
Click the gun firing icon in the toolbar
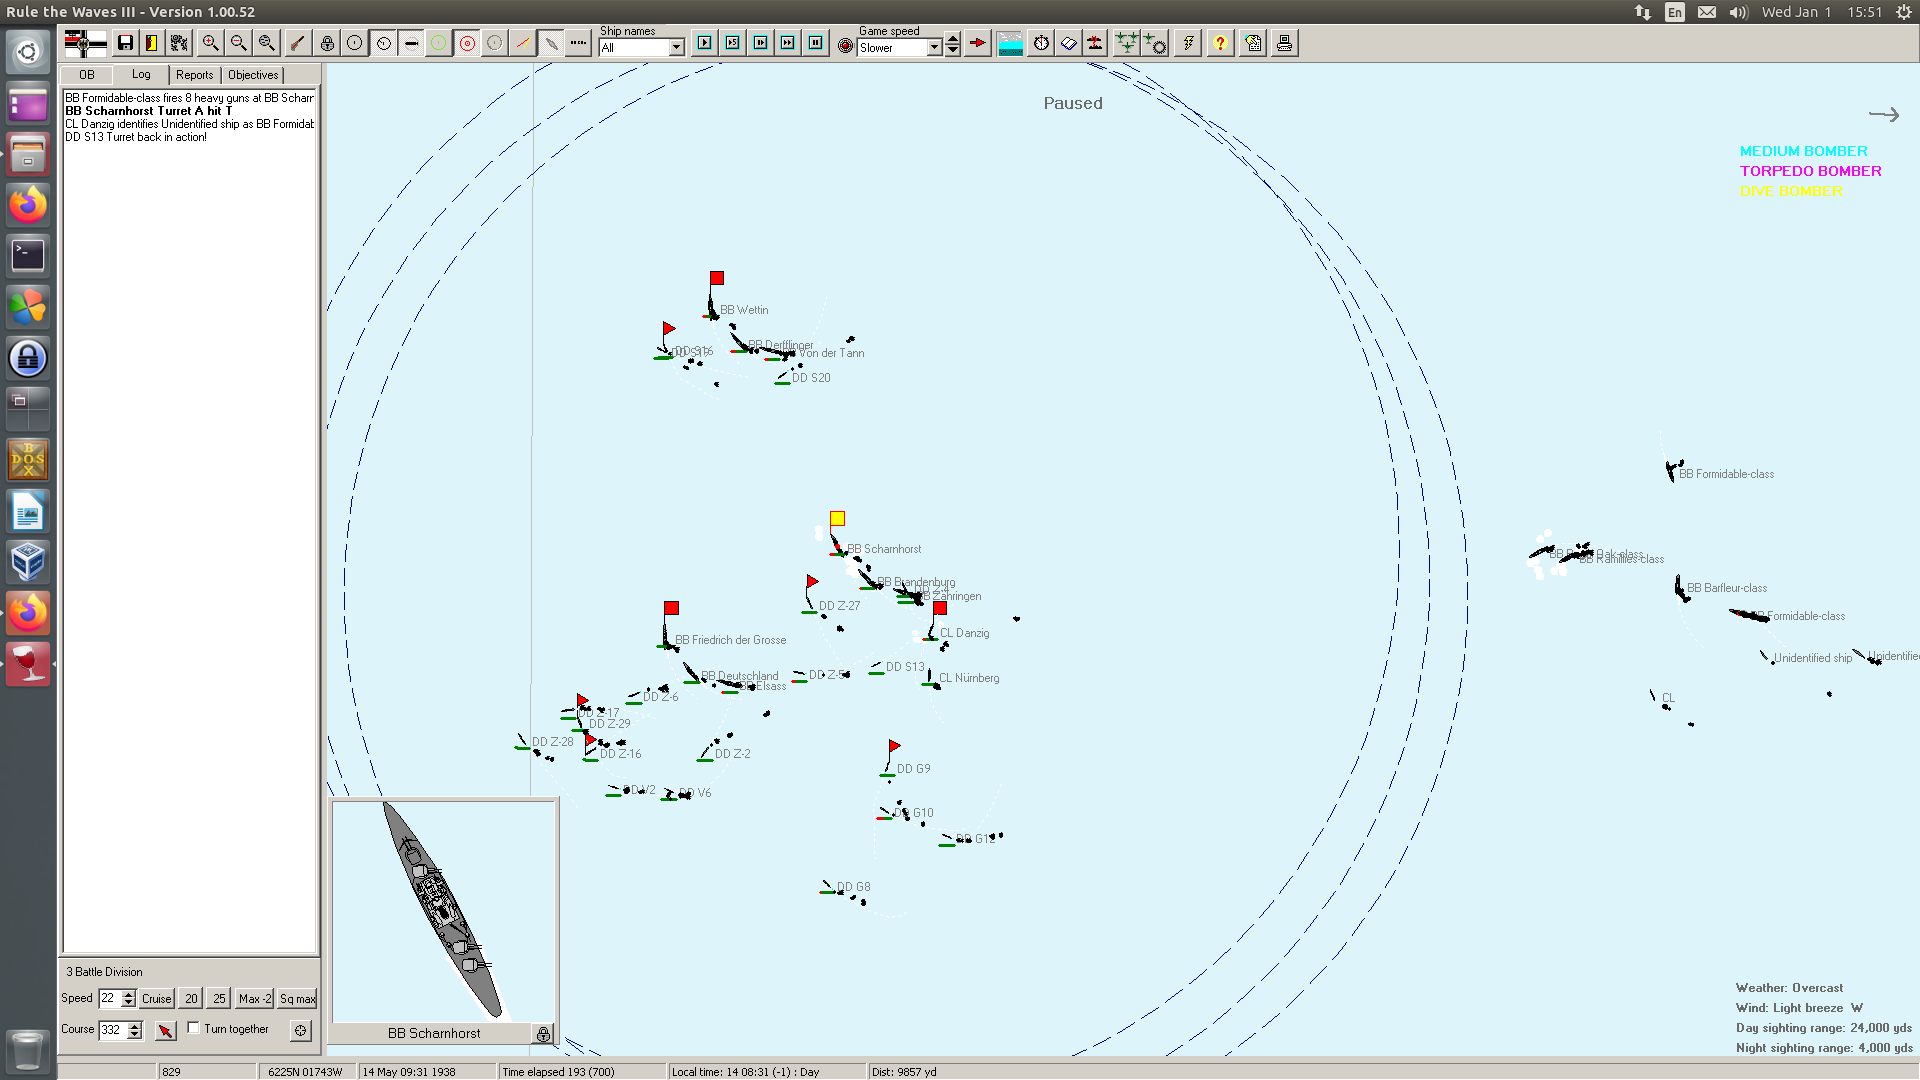[x=297, y=43]
